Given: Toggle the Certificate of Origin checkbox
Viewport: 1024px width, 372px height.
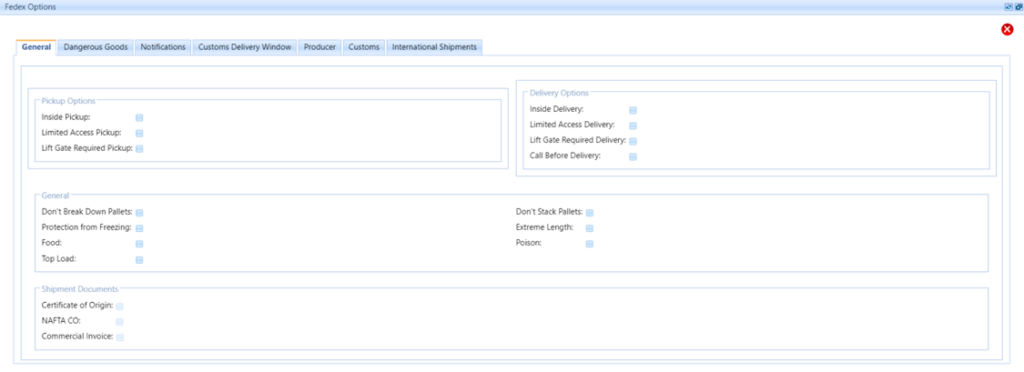Looking at the screenshot, I should [x=120, y=306].
